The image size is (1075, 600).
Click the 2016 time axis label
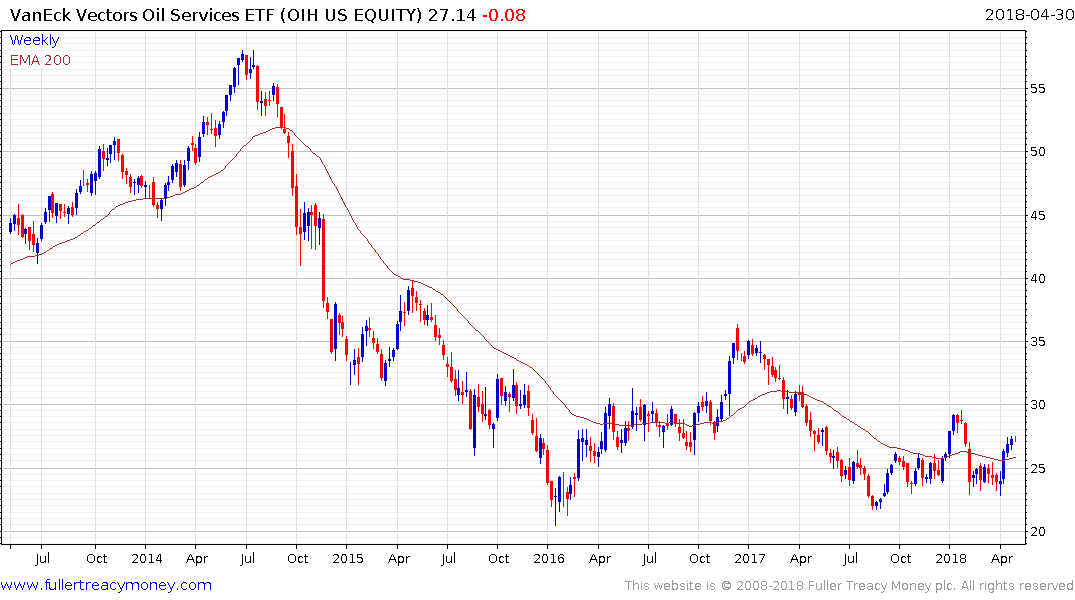[548, 558]
